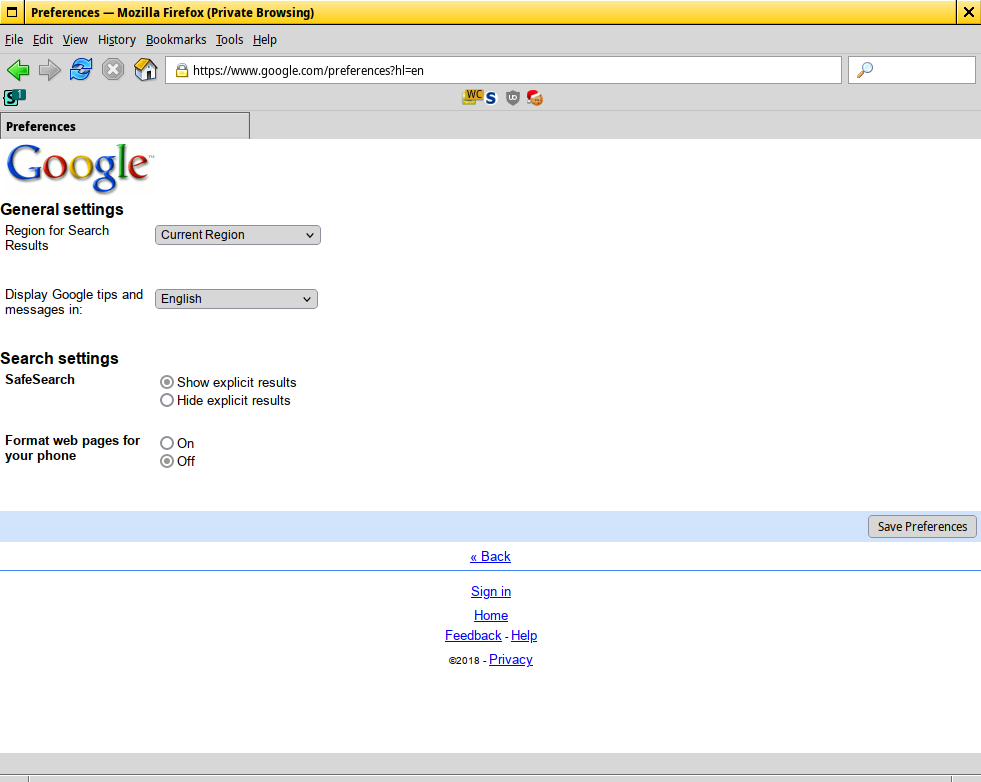Screen dimensions: 981x782
Task: Click the General settings heading
Action: tap(62, 209)
